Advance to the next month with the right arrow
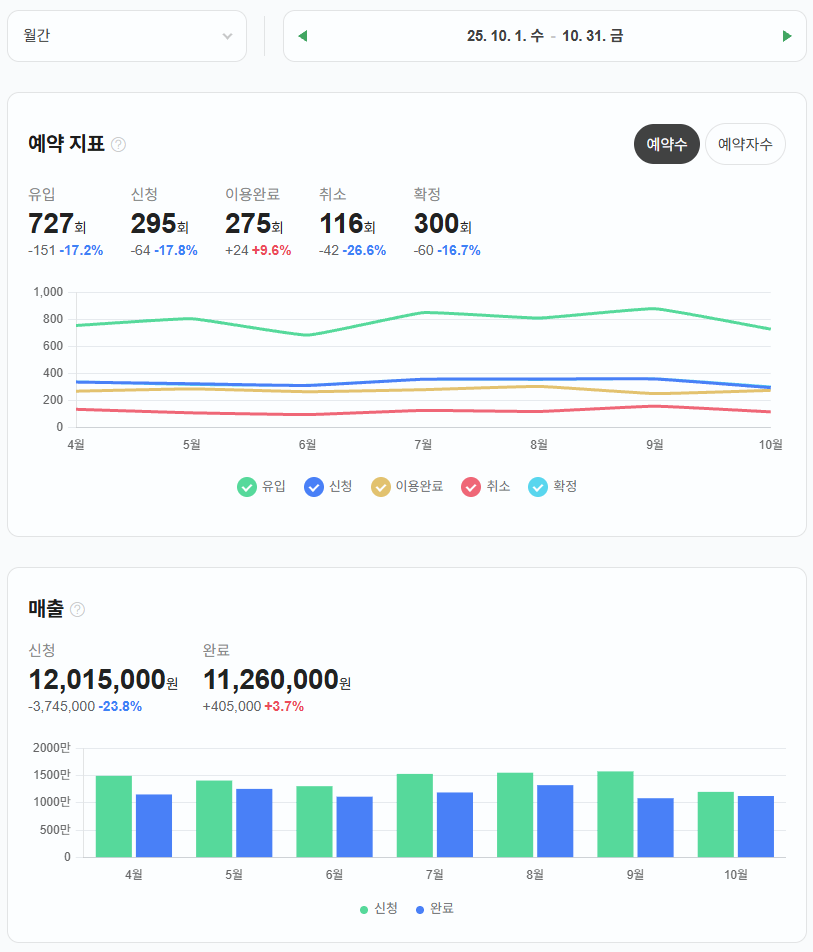This screenshot has width=813, height=952. pyautogui.click(x=788, y=35)
